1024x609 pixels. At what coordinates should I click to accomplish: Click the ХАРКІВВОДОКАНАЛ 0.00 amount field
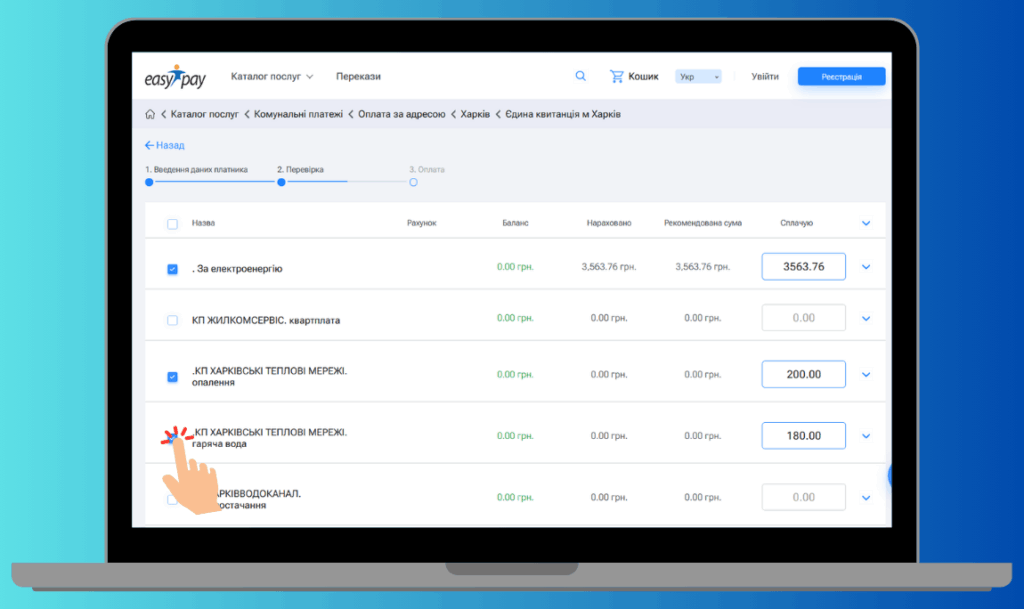803,497
